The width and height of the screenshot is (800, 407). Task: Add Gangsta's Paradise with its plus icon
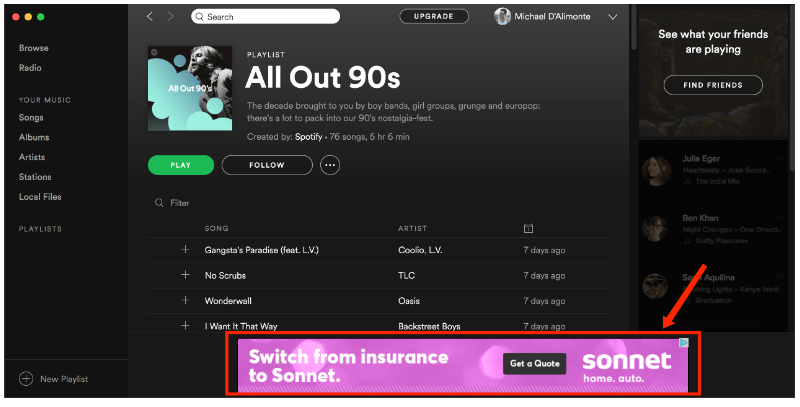coord(185,249)
